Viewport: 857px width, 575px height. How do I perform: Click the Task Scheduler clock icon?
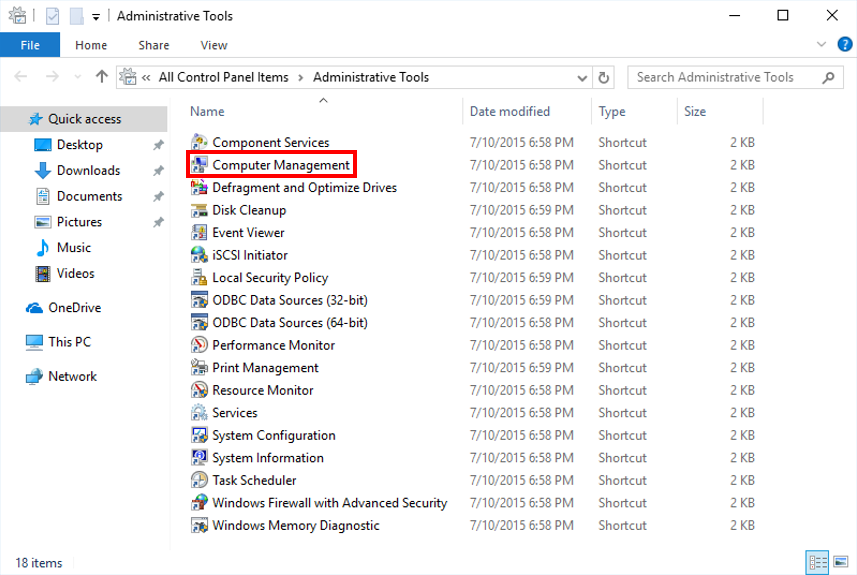199,480
